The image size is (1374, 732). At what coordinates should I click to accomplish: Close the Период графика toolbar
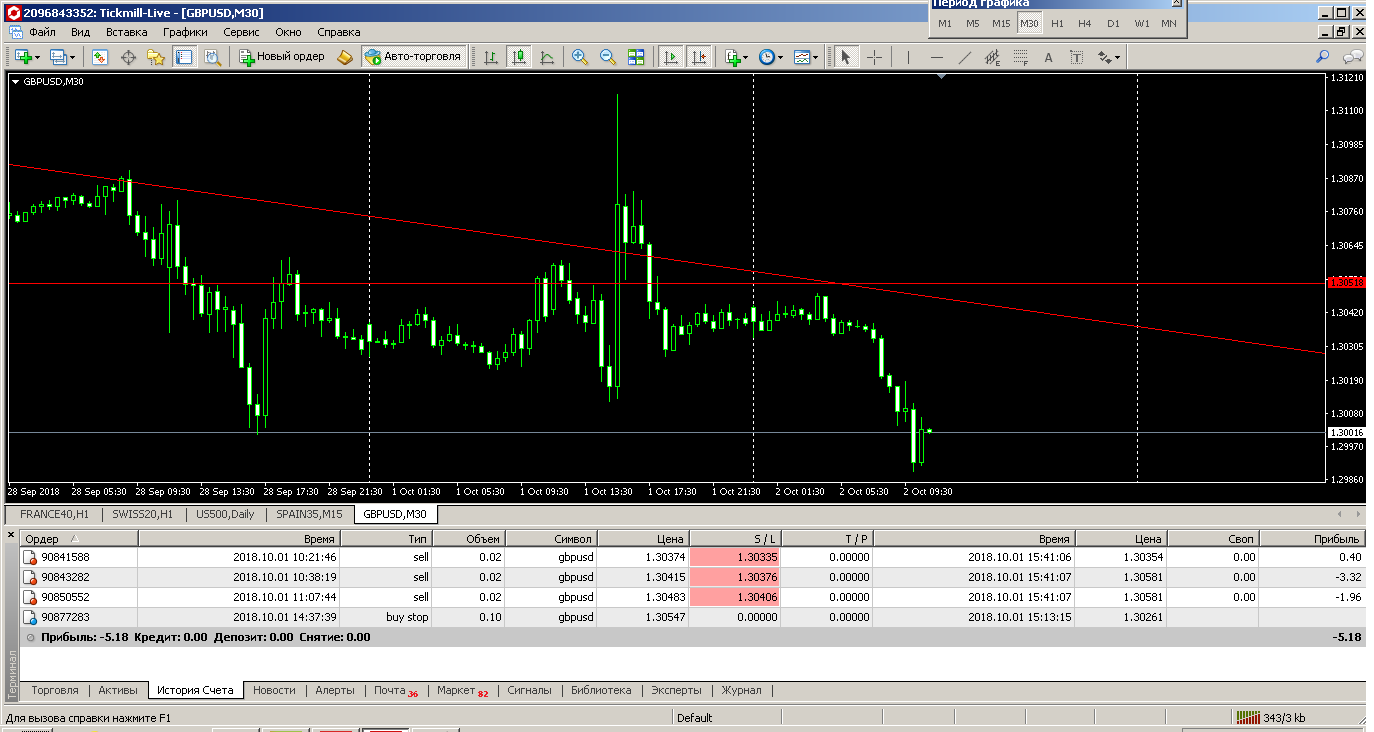coord(1176,3)
